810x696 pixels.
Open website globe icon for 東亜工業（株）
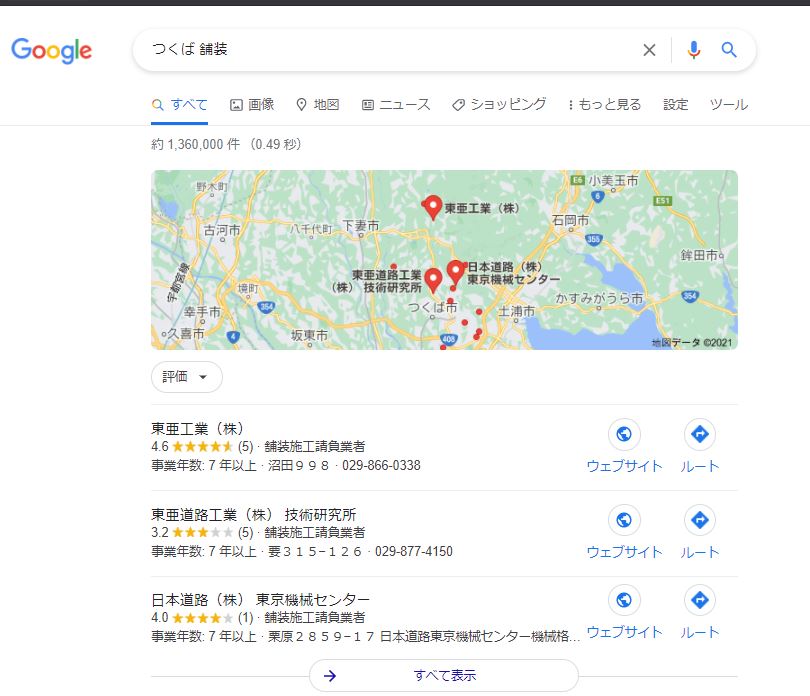pyautogui.click(x=624, y=434)
